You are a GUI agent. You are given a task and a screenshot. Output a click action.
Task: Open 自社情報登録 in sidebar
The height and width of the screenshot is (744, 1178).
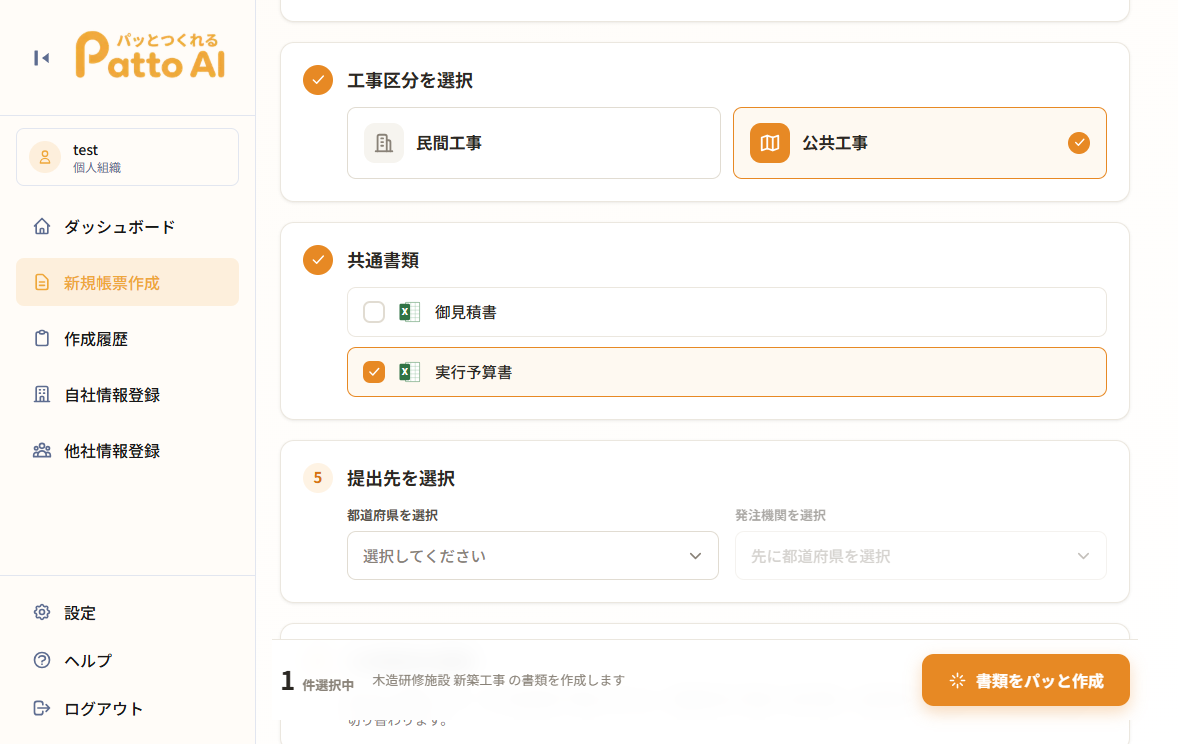pos(128,395)
